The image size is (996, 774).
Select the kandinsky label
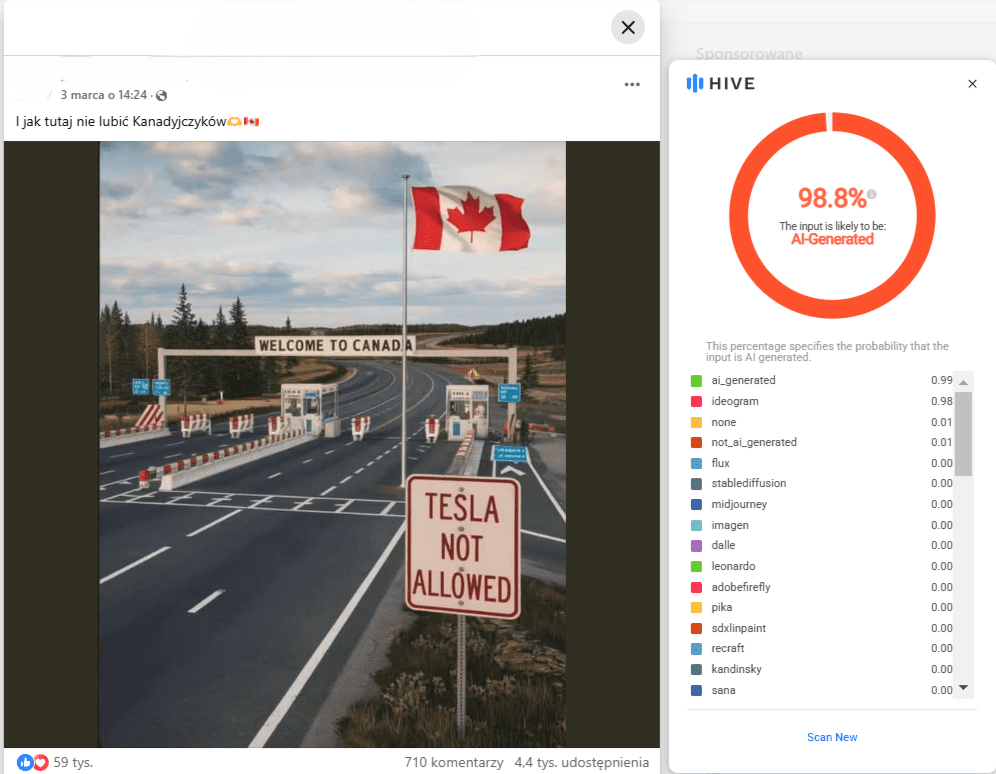point(736,669)
